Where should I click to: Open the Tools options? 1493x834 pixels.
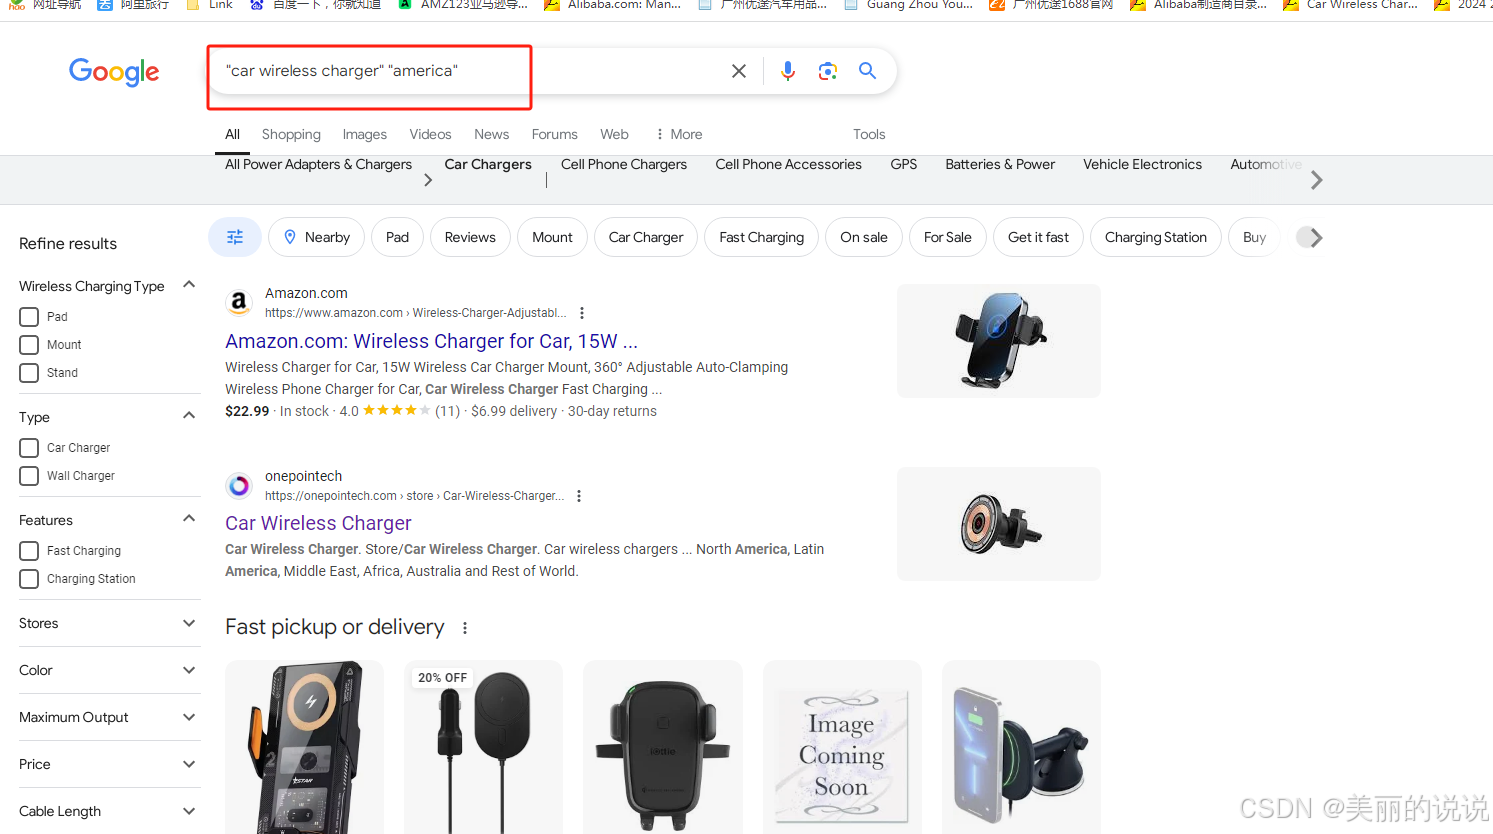click(x=869, y=134)
